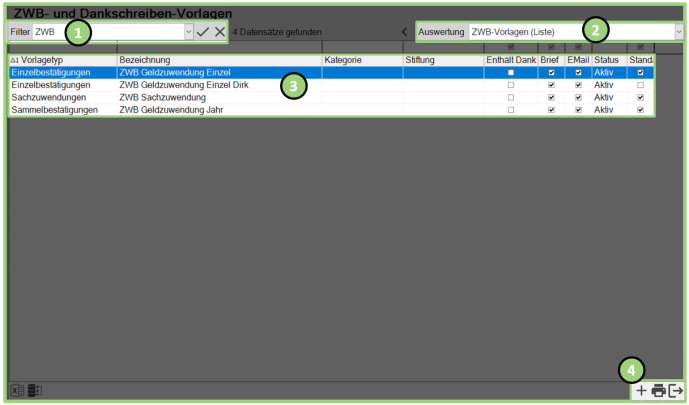Toggle EMail checkbox for ZWB Sachzuwendung
689x405 pixels.
point(578,98)
